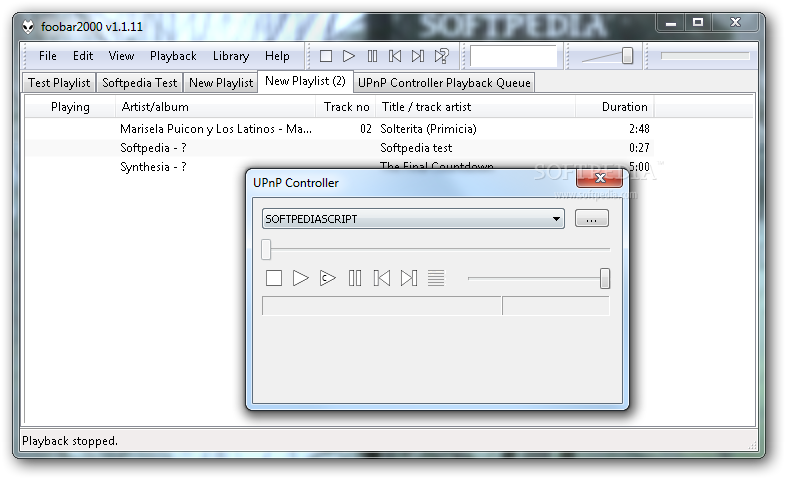Sort by Duration column header

pyautogui.click(x=615, y=107)
